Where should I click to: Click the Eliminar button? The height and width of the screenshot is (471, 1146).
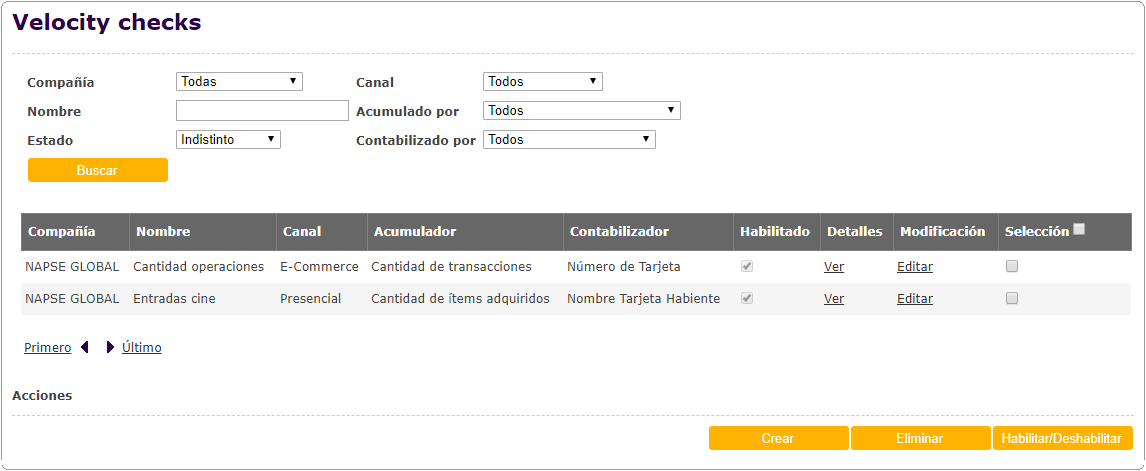coord(920,438)
